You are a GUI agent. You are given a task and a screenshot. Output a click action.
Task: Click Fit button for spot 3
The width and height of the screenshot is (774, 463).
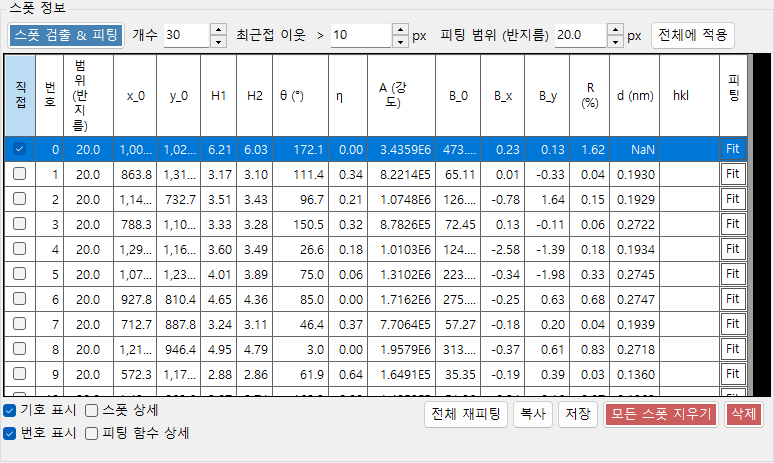[733, 224]
